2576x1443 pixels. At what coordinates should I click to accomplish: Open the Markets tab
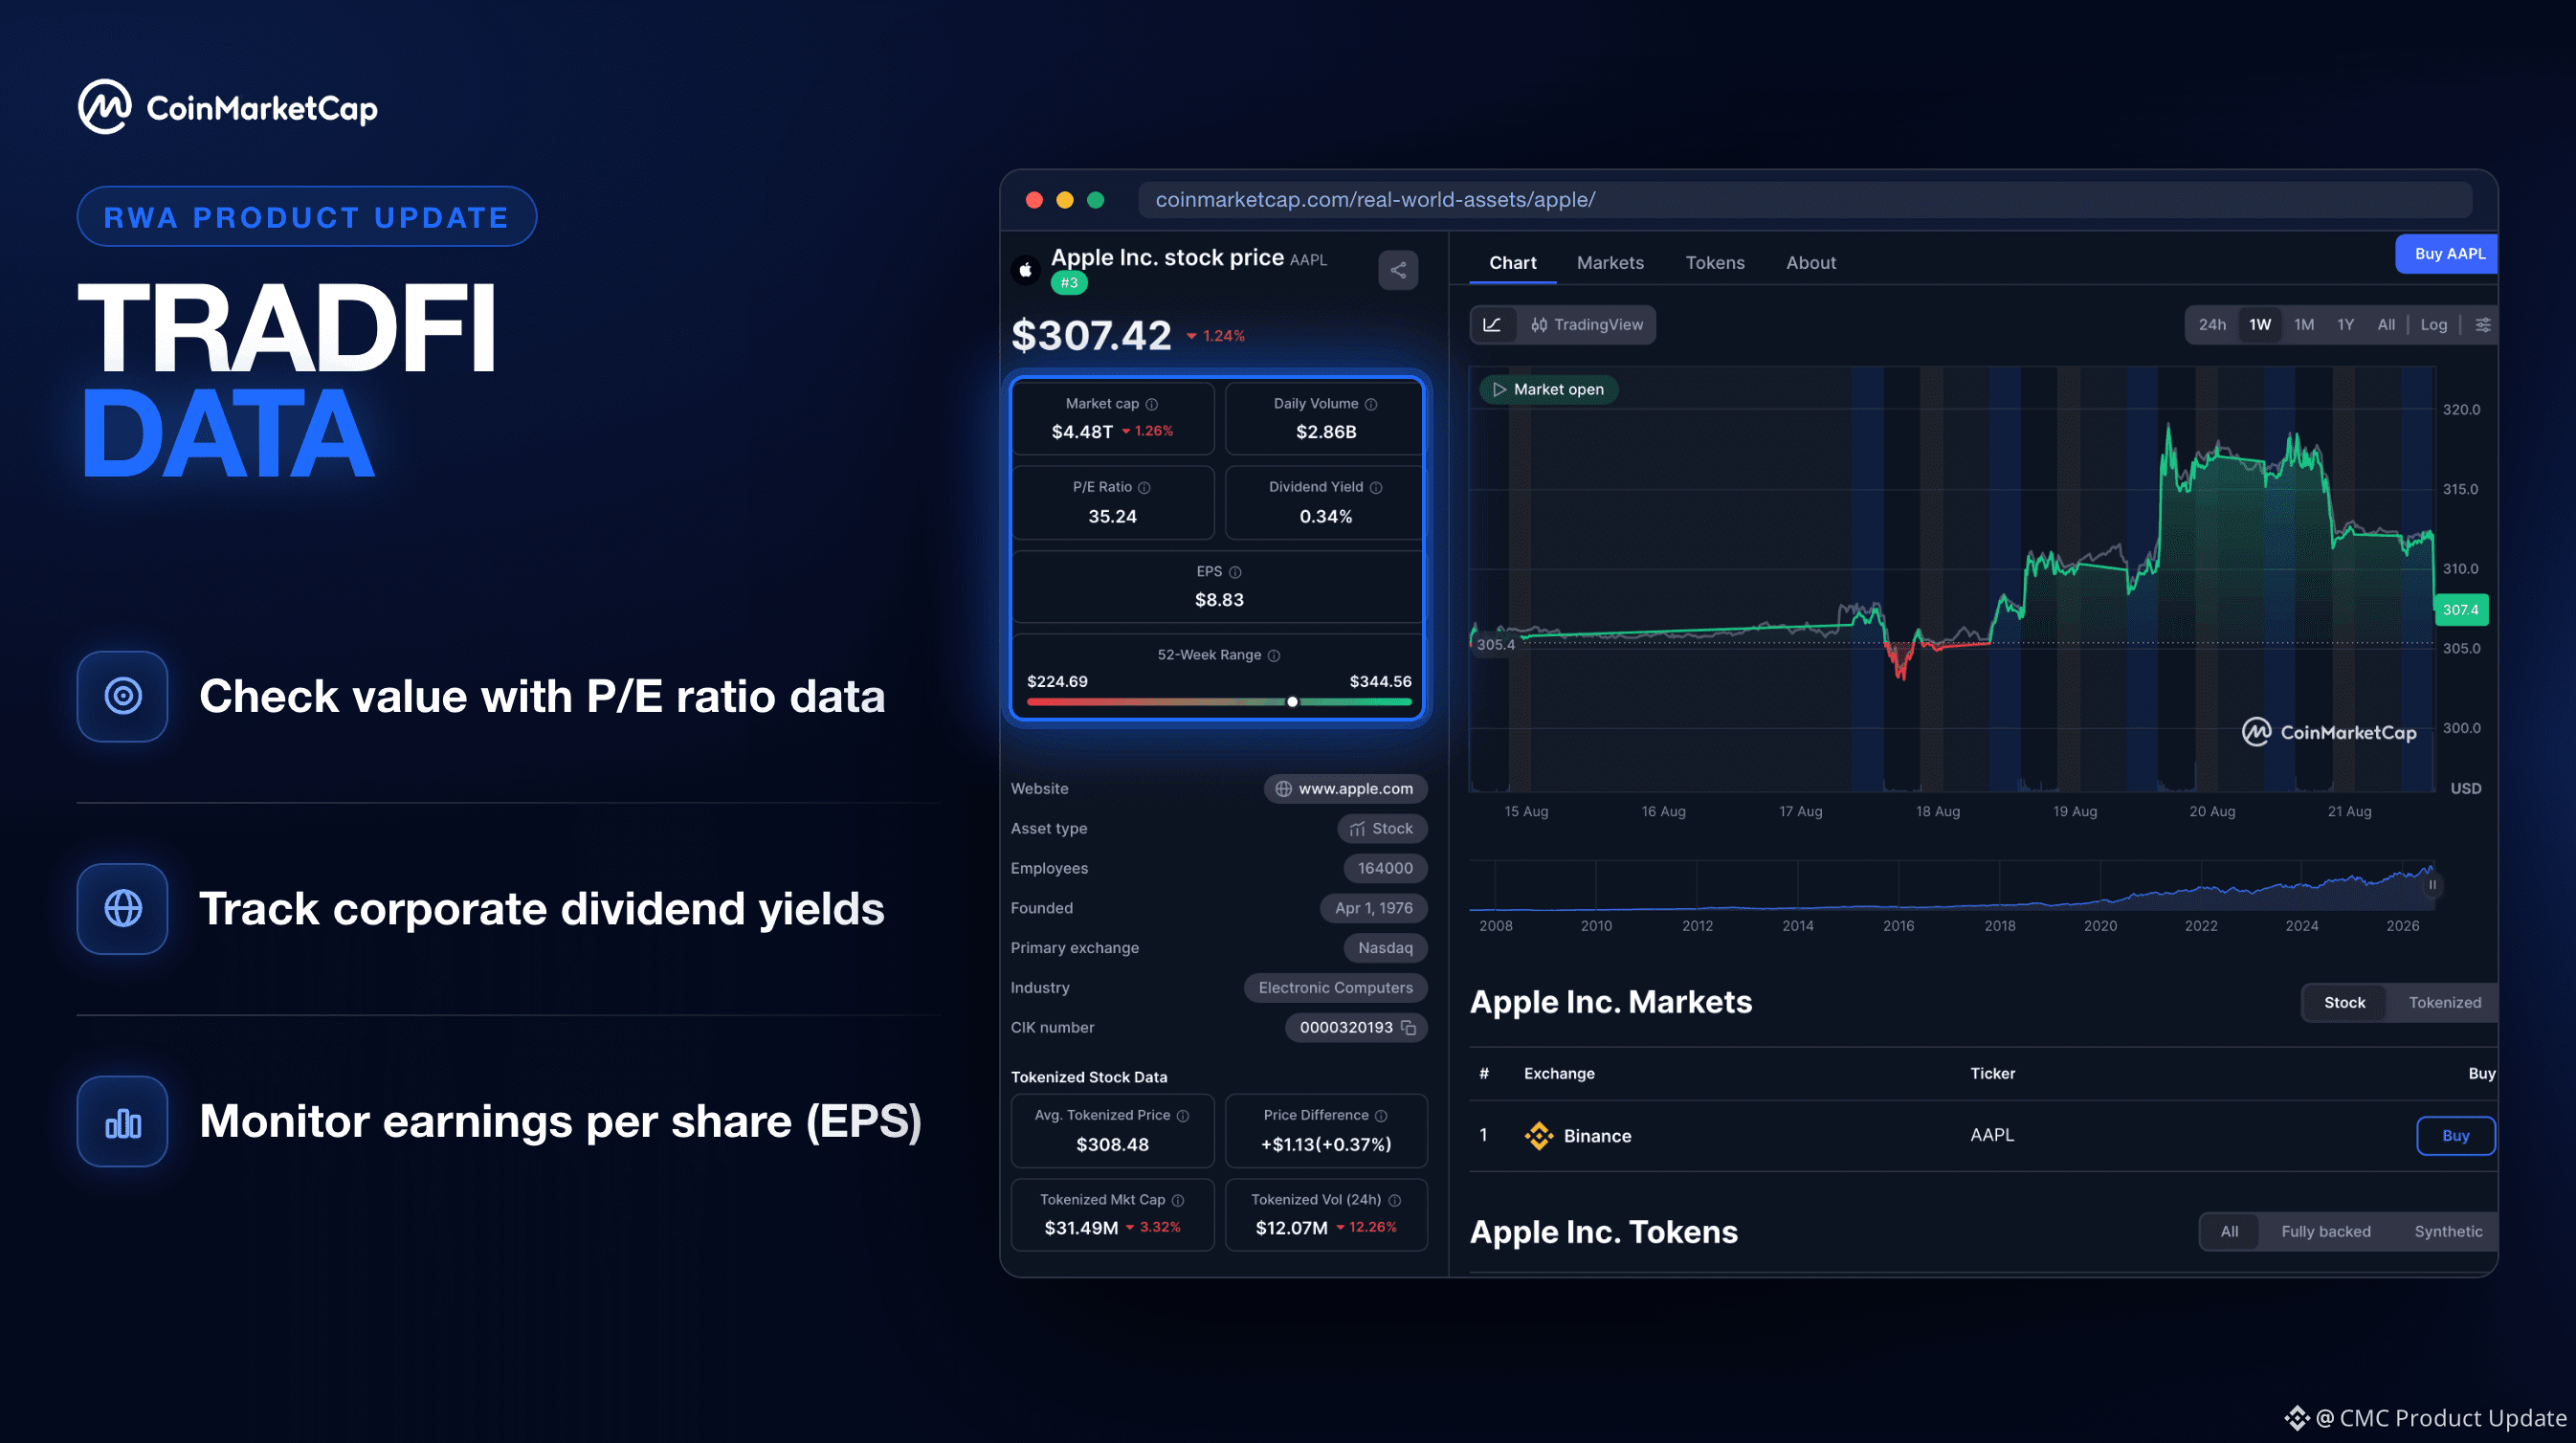point(1610,263)
